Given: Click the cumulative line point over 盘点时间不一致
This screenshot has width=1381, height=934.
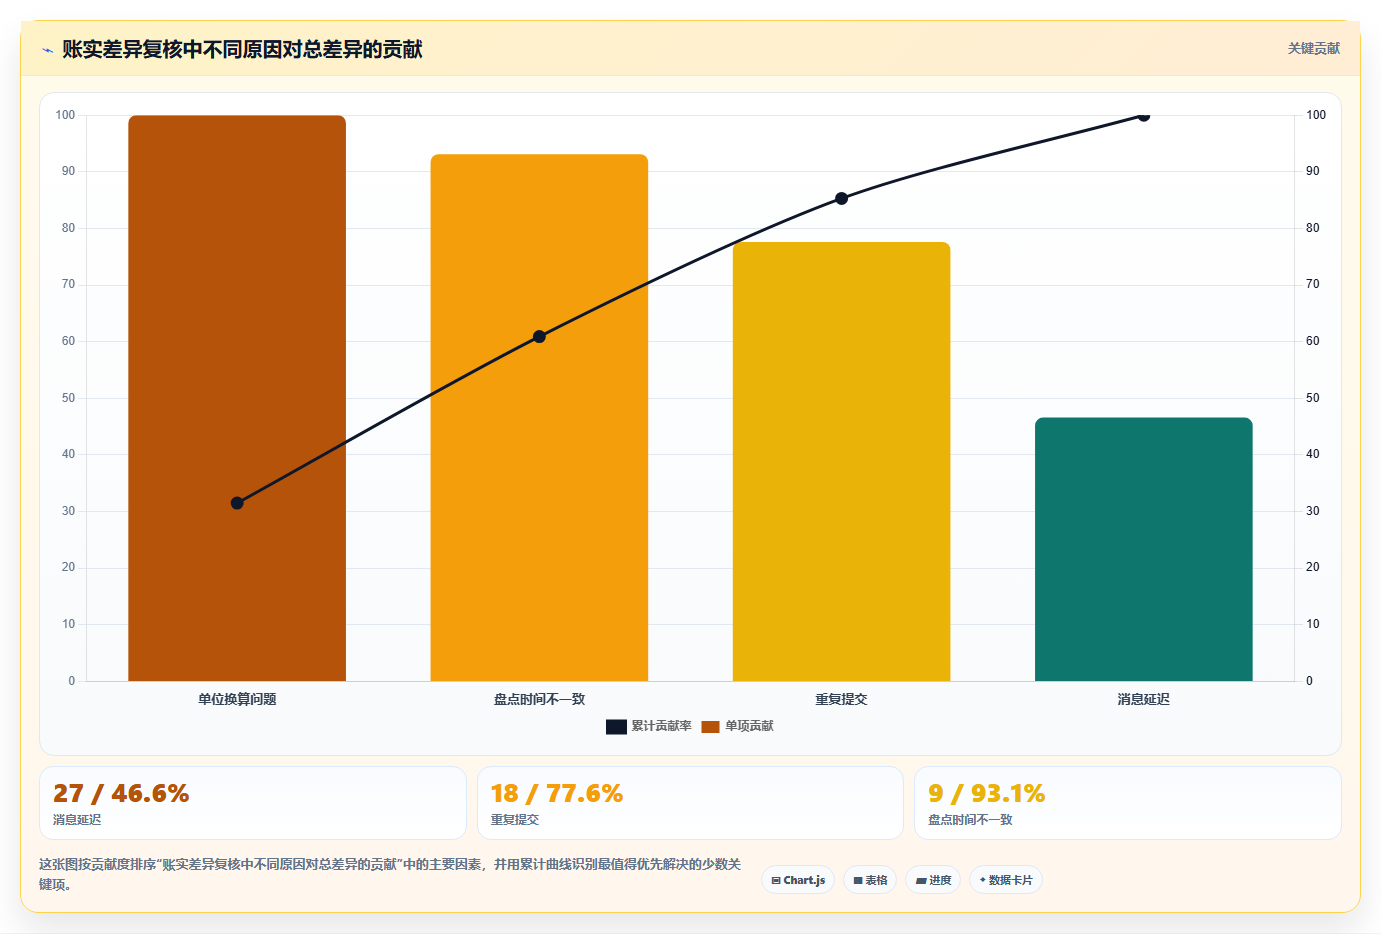Looking at the screenshot, I should pyautogui.click(x=539, y=337).
